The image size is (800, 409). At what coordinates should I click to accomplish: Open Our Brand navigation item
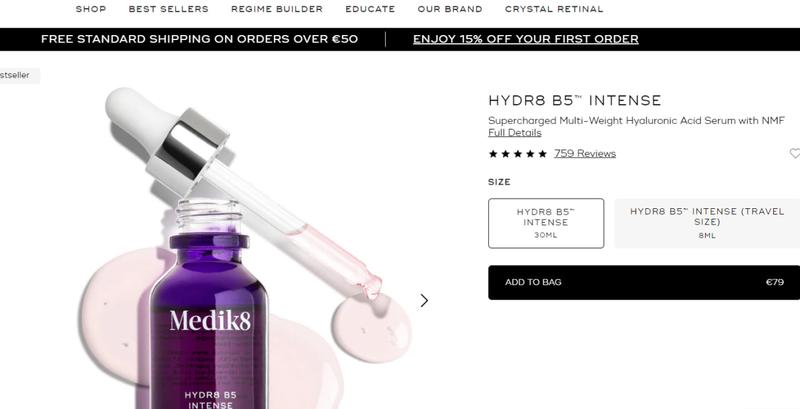[x=449, y=9]
